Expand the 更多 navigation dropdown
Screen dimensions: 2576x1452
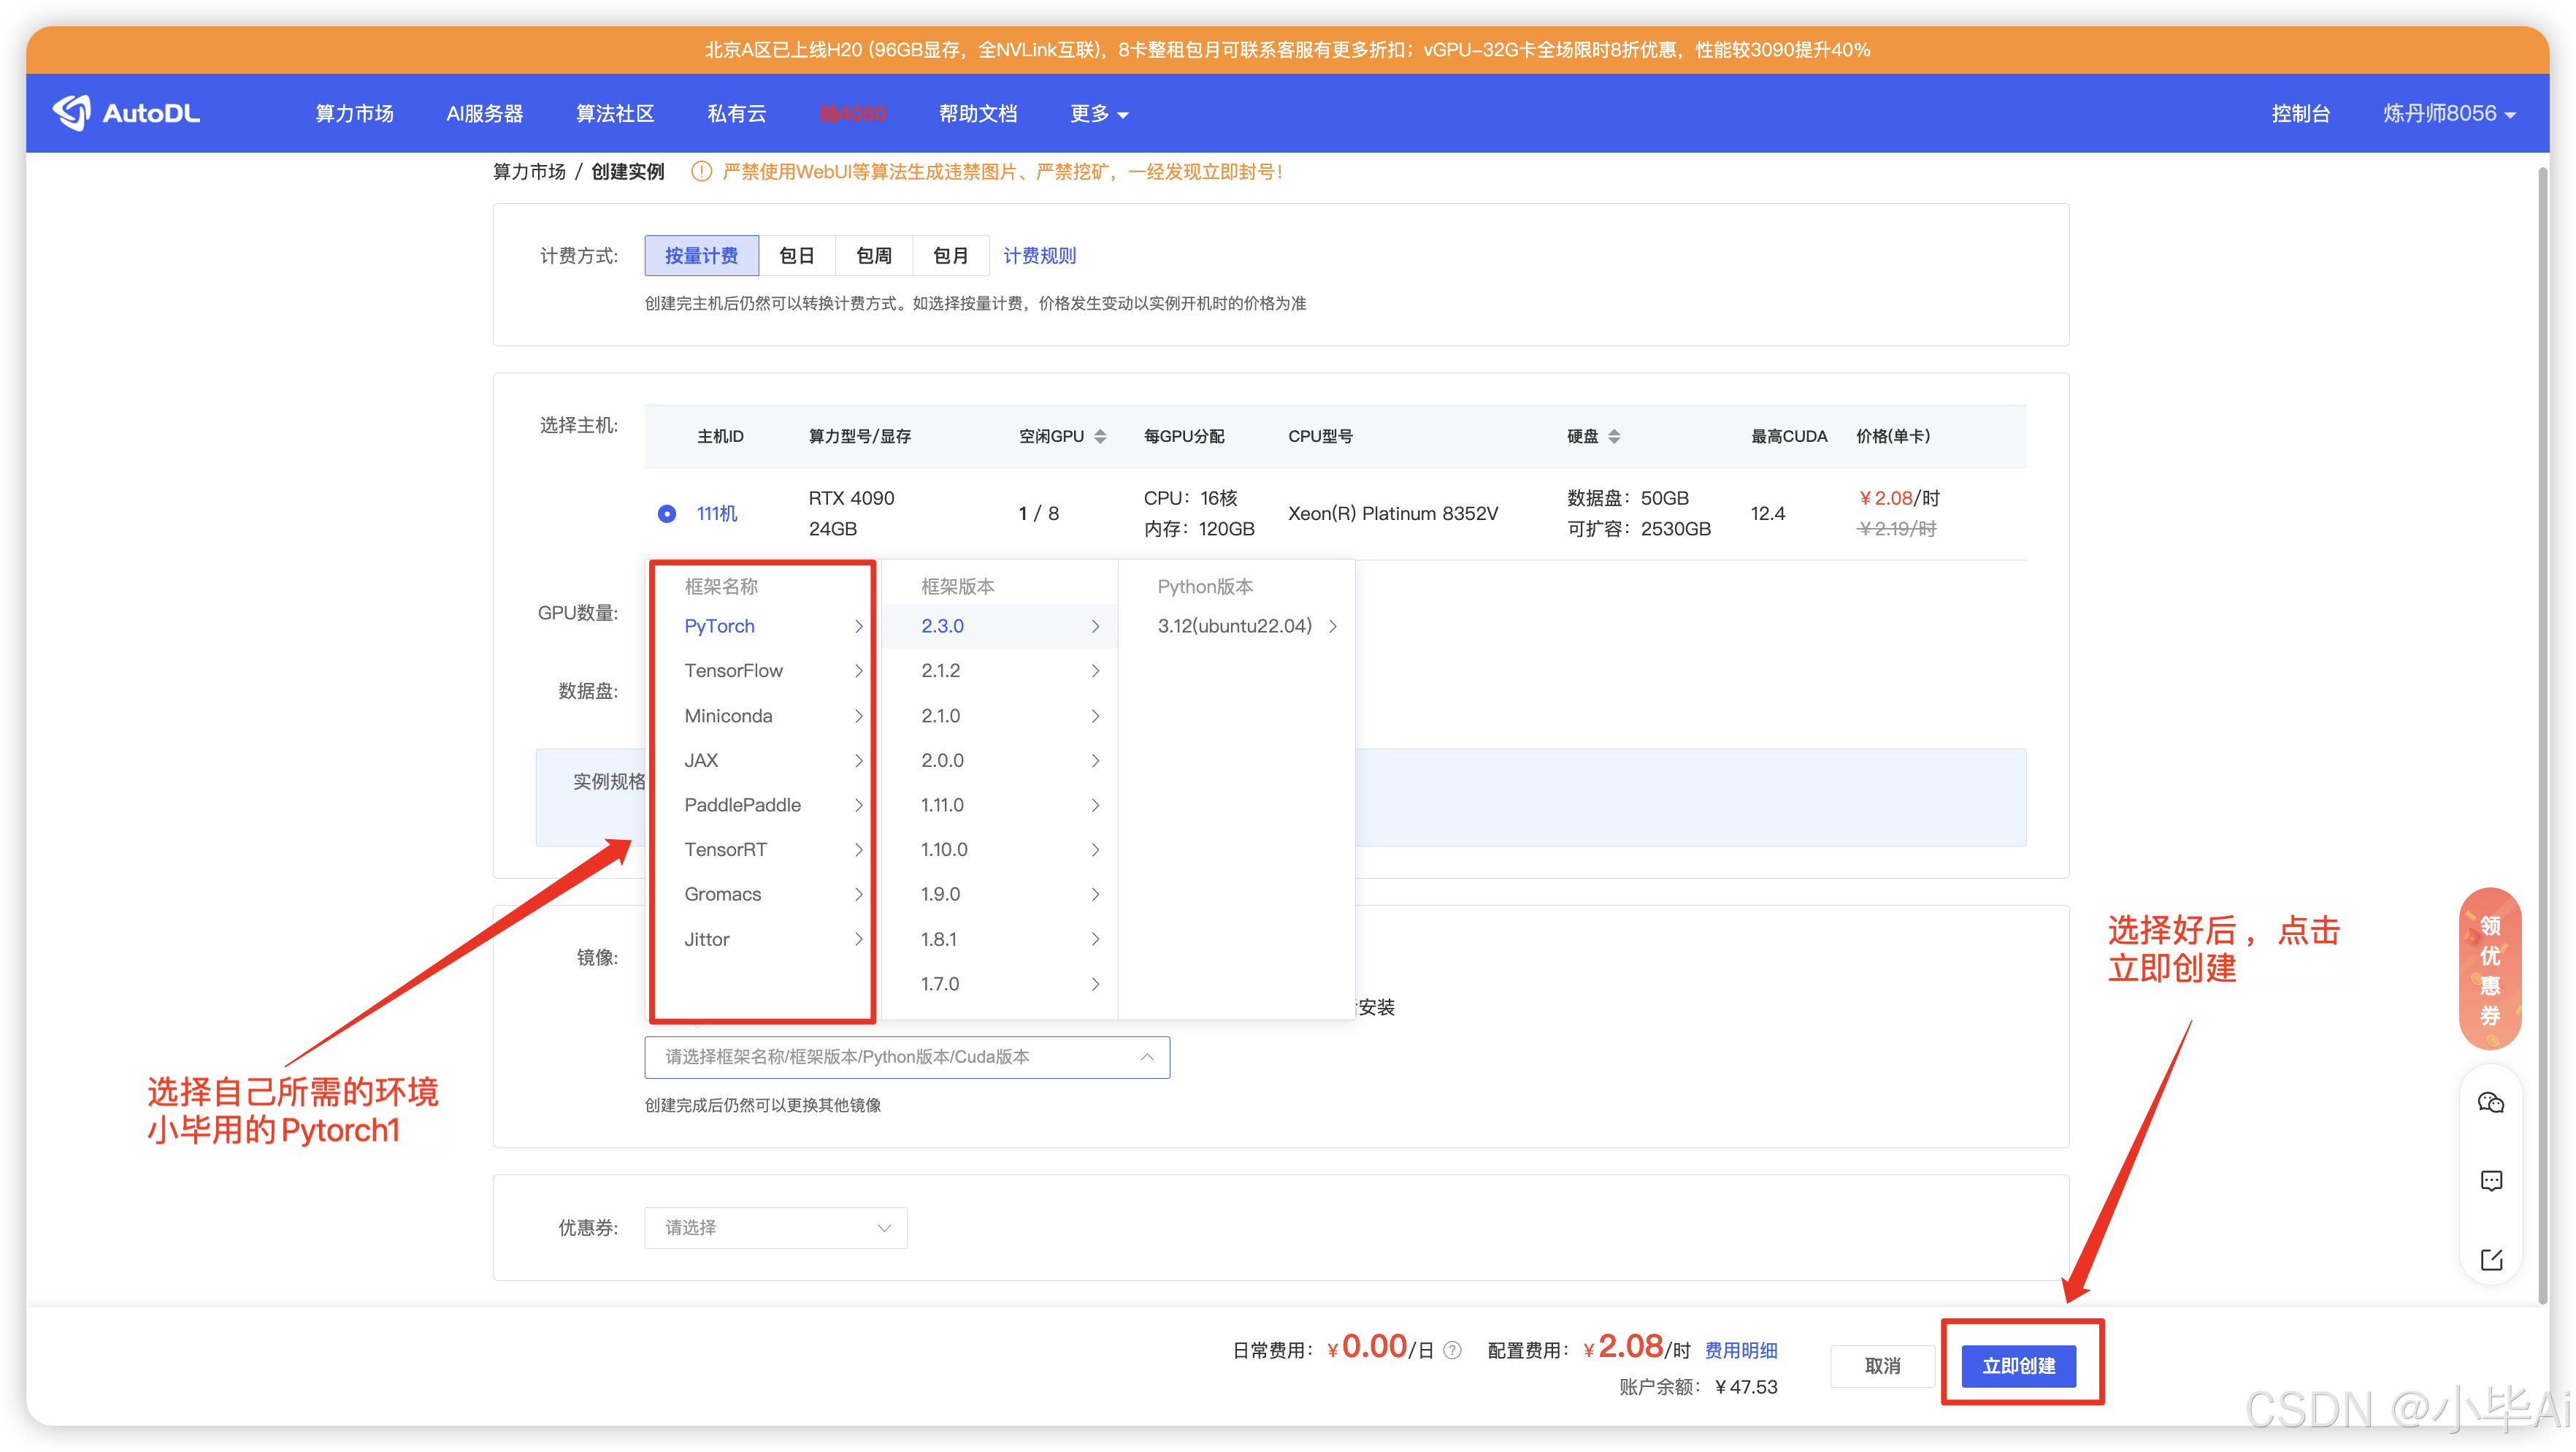[x=1098, y=114]
